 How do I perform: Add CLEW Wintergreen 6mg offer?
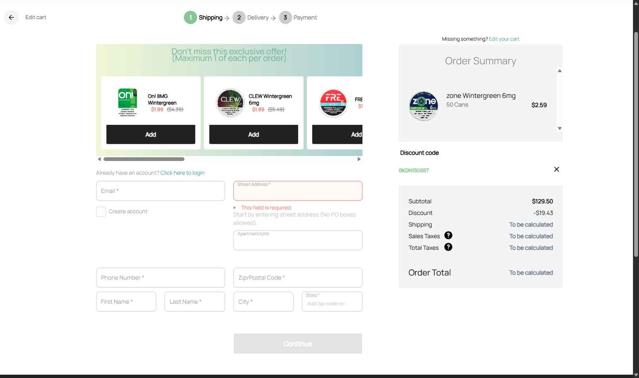(x=253, y=134)
